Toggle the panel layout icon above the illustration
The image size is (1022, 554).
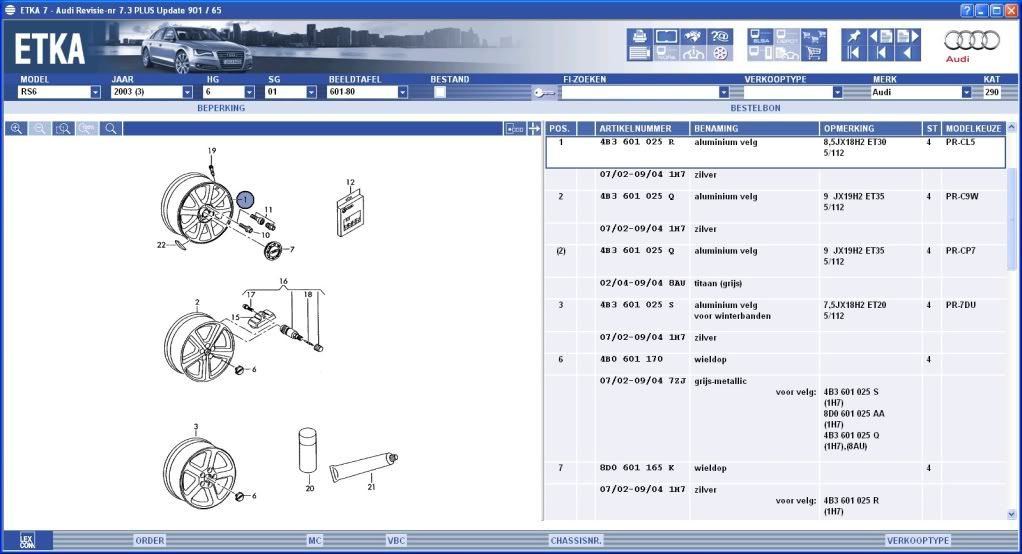coord(514,128)
